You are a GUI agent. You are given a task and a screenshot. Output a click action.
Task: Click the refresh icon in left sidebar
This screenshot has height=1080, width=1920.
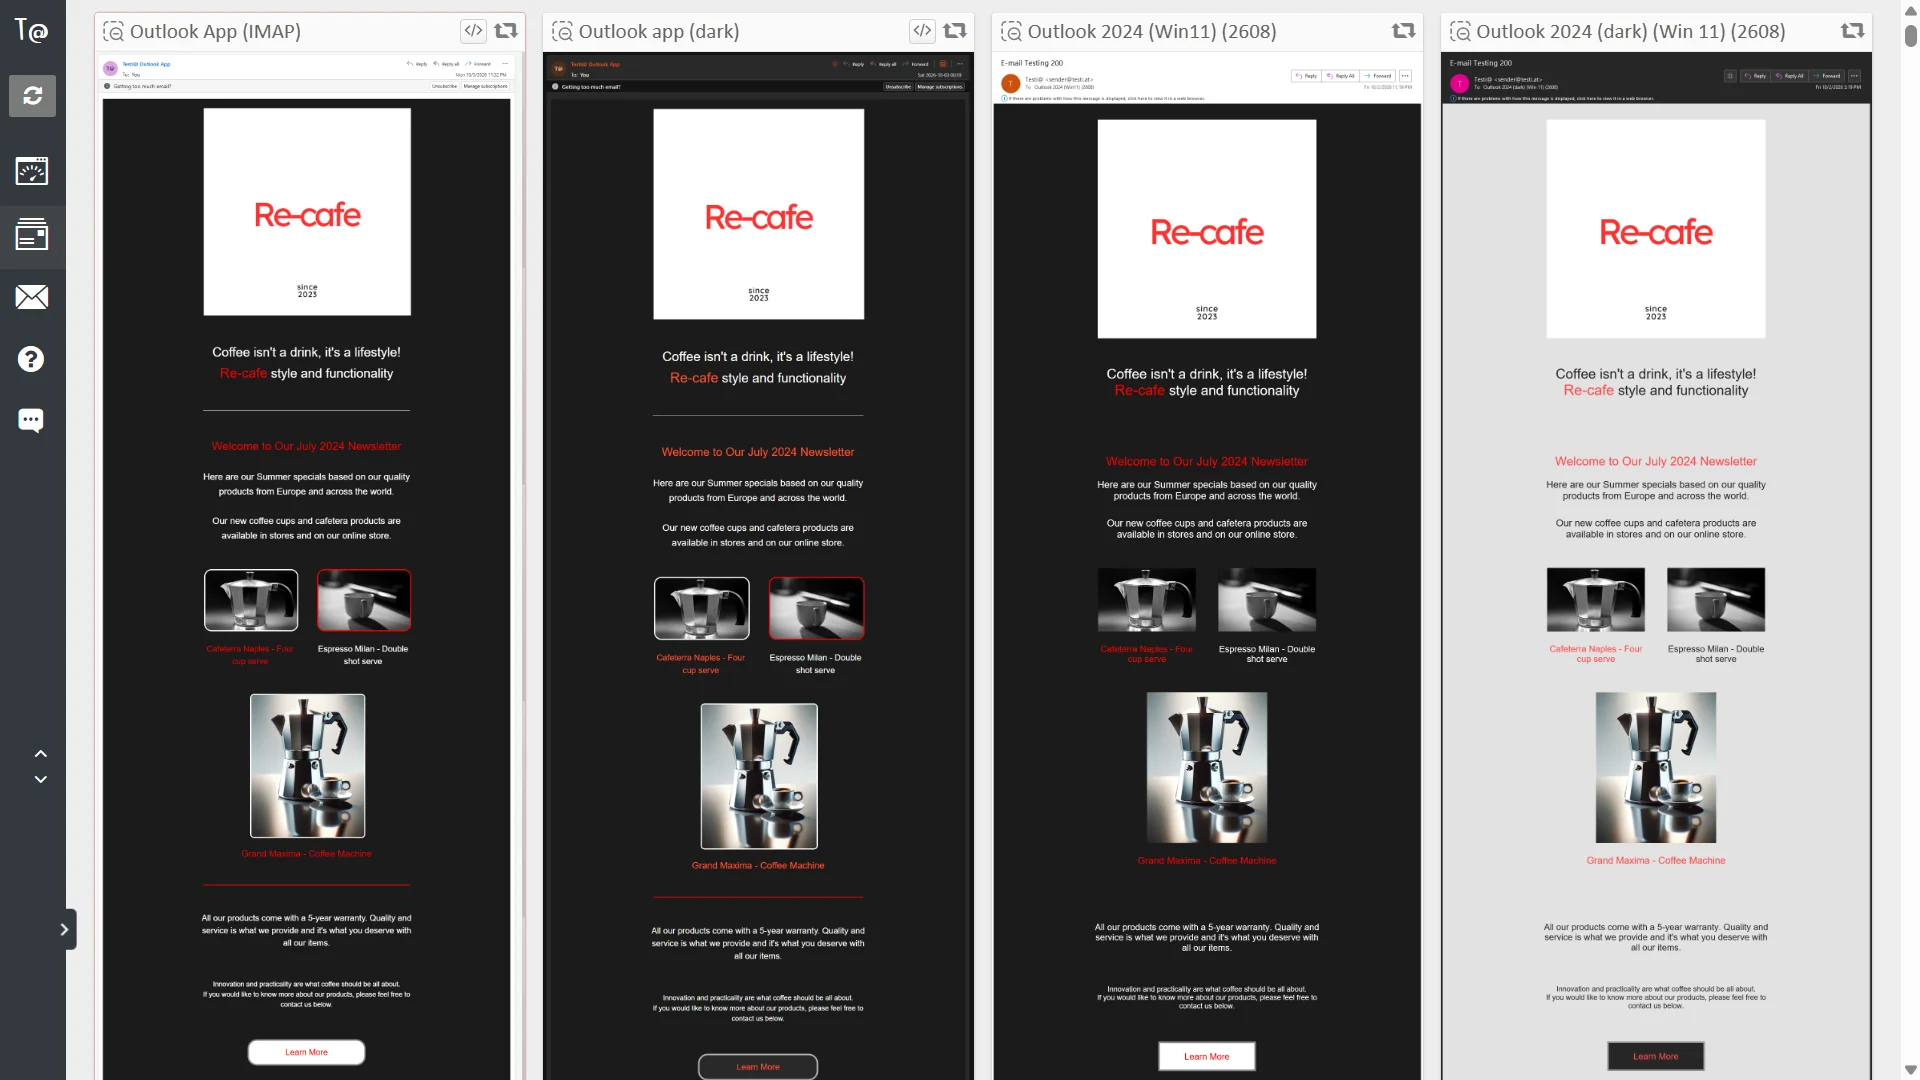pos(32,96)
